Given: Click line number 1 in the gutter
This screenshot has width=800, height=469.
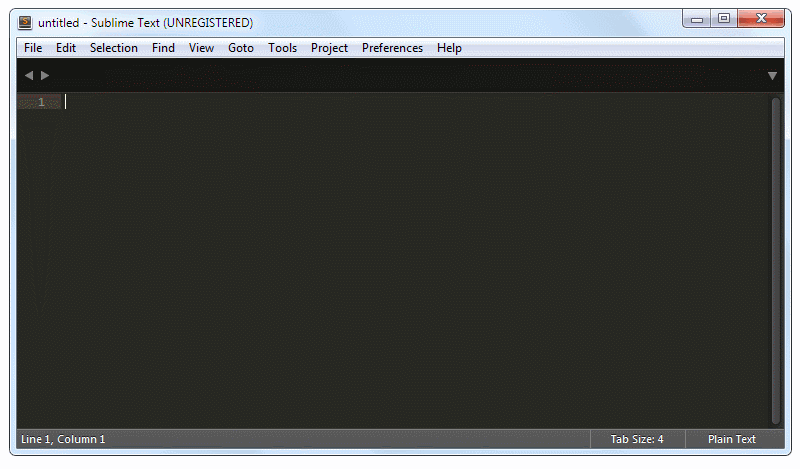Looking at the screenshot, I should (41, 102).
